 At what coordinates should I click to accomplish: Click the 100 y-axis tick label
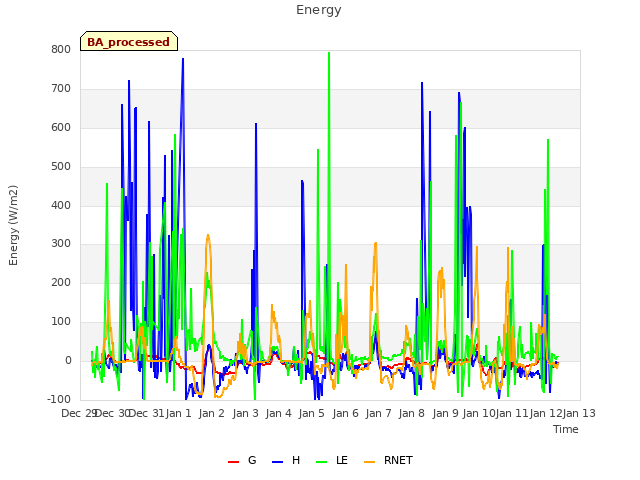point(61,322)
